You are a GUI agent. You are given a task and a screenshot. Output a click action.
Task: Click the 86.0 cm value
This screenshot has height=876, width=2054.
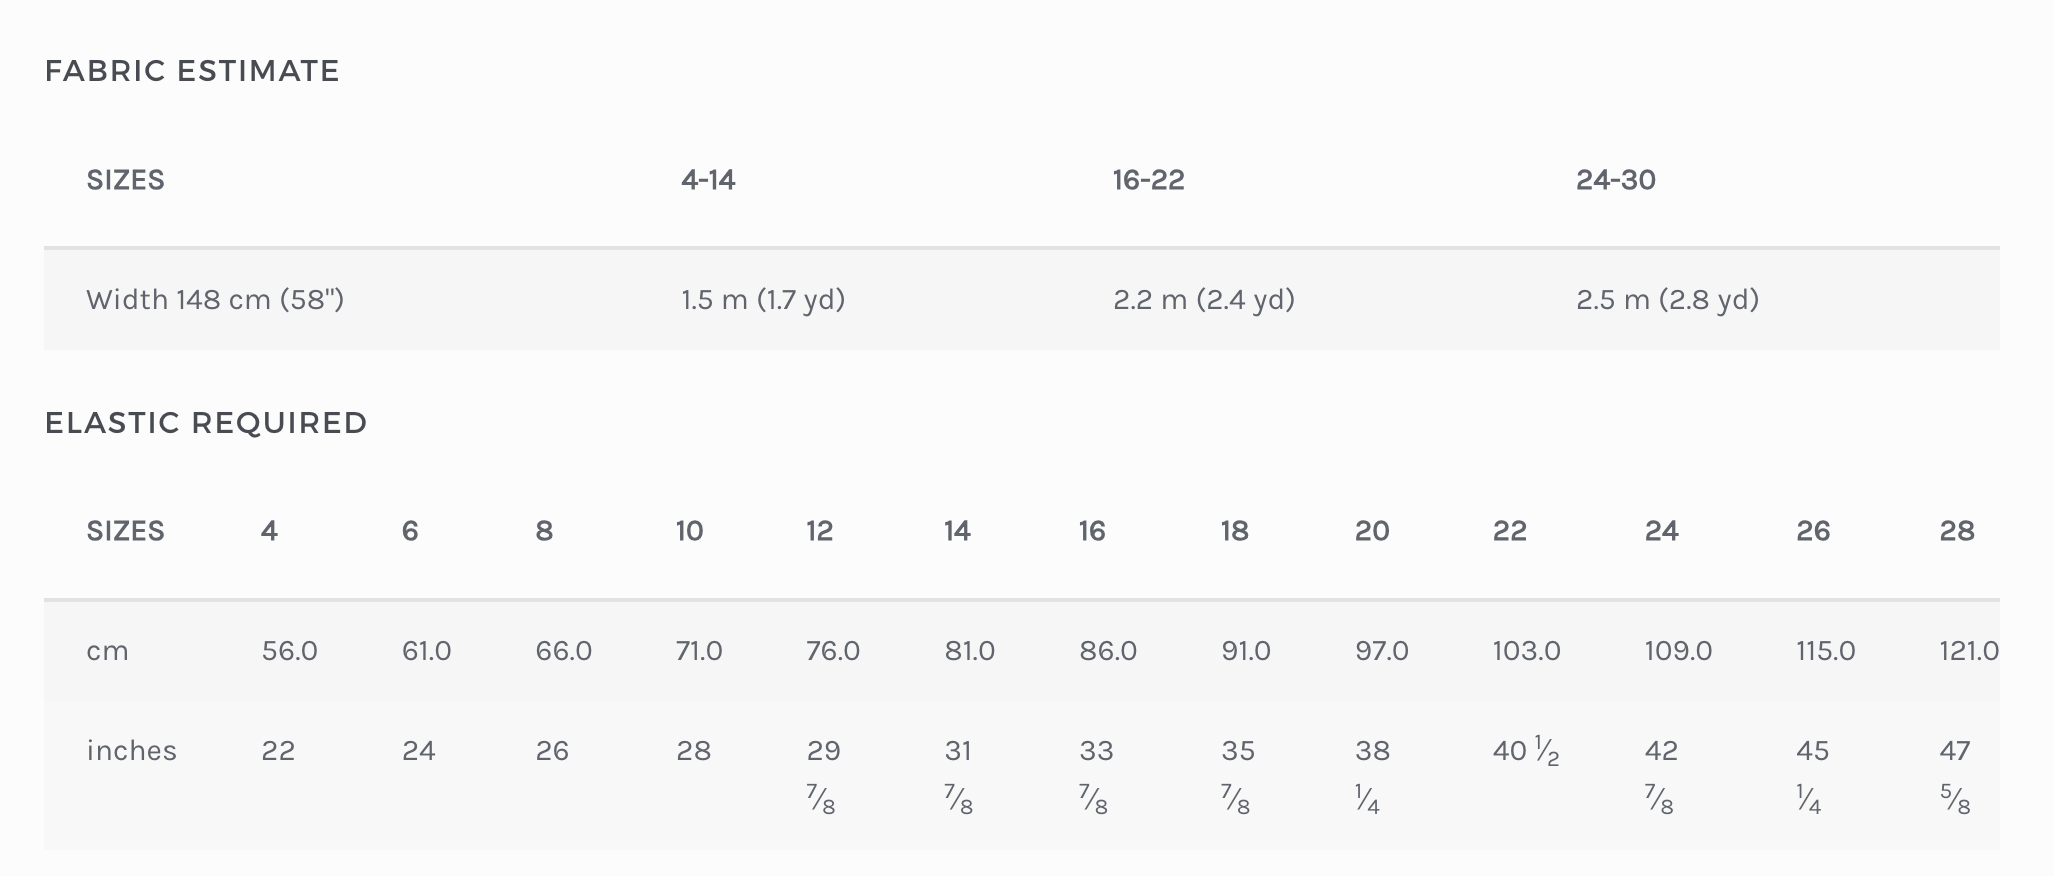pyautogui.click(x=1108, y=651)
